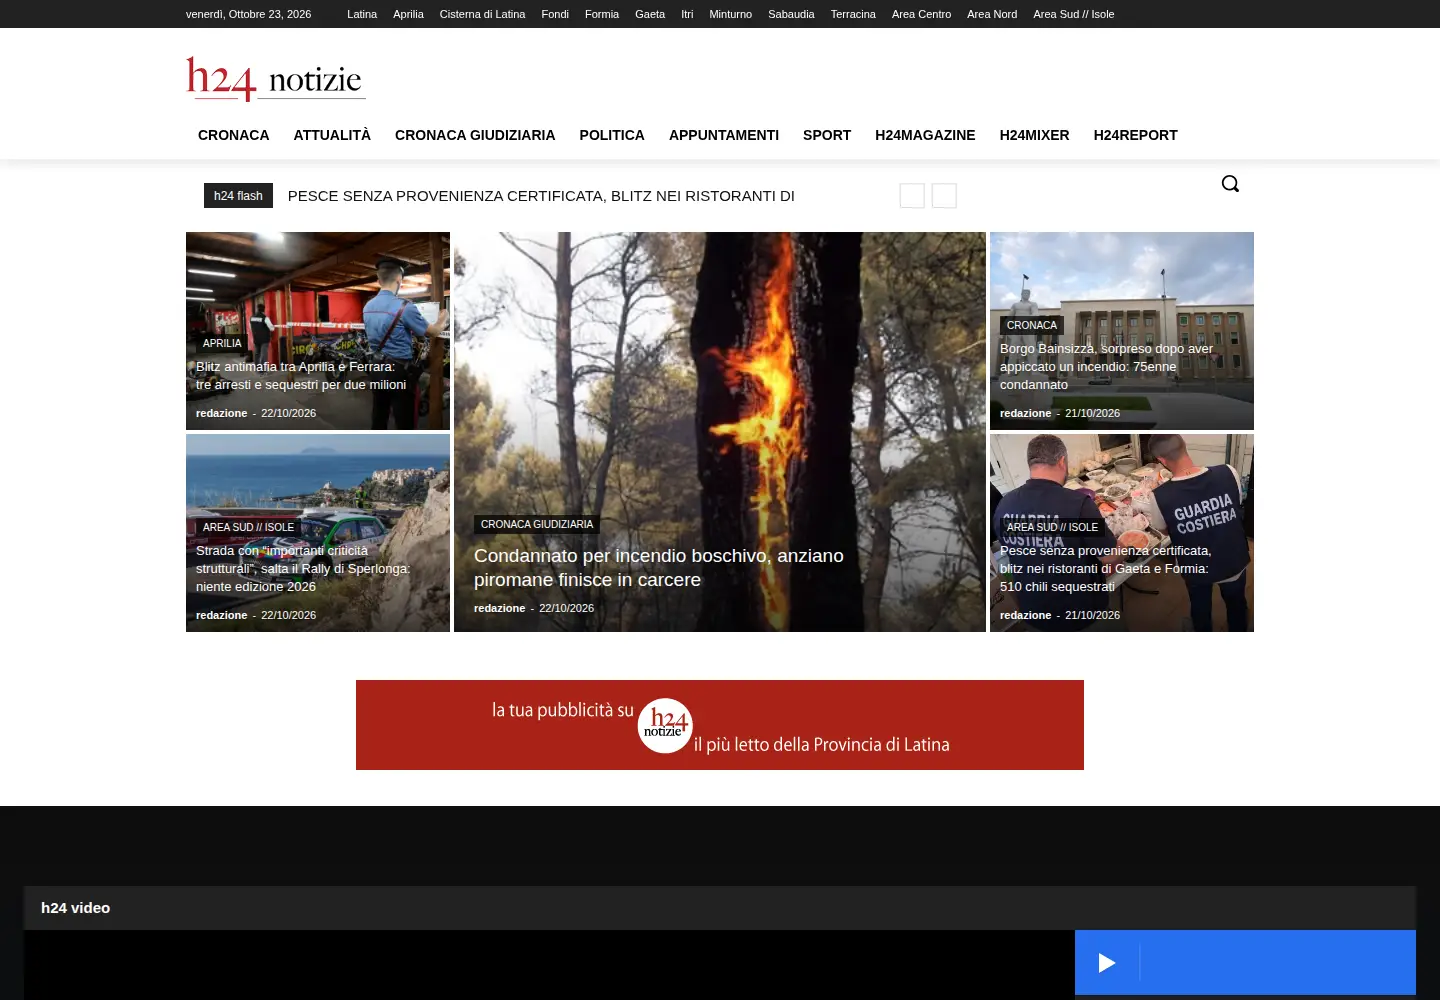The image size is (1440, 1000).
Task: Open Fondi area link
Action: click(x=555, y=14)
